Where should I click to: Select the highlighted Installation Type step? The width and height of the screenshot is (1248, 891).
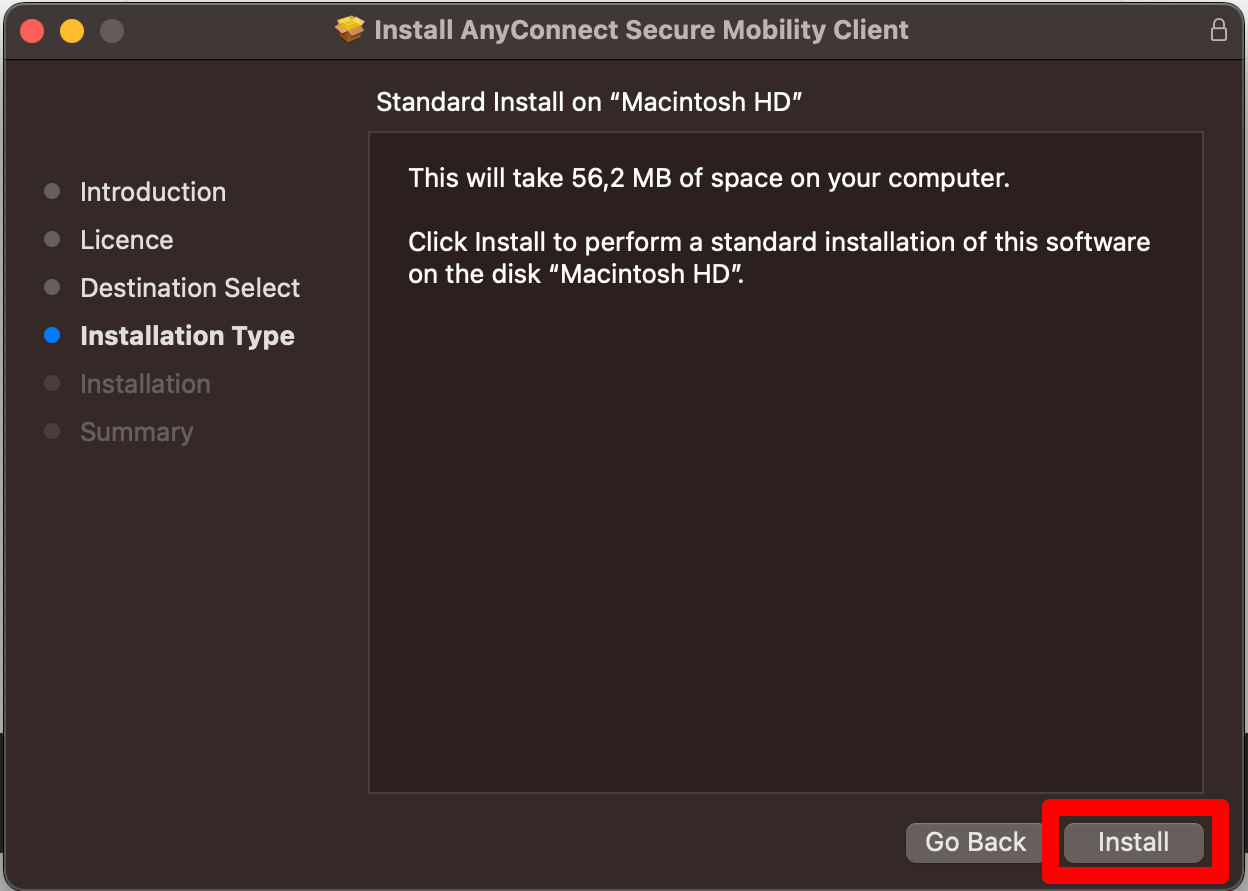(x=187, y=335)
